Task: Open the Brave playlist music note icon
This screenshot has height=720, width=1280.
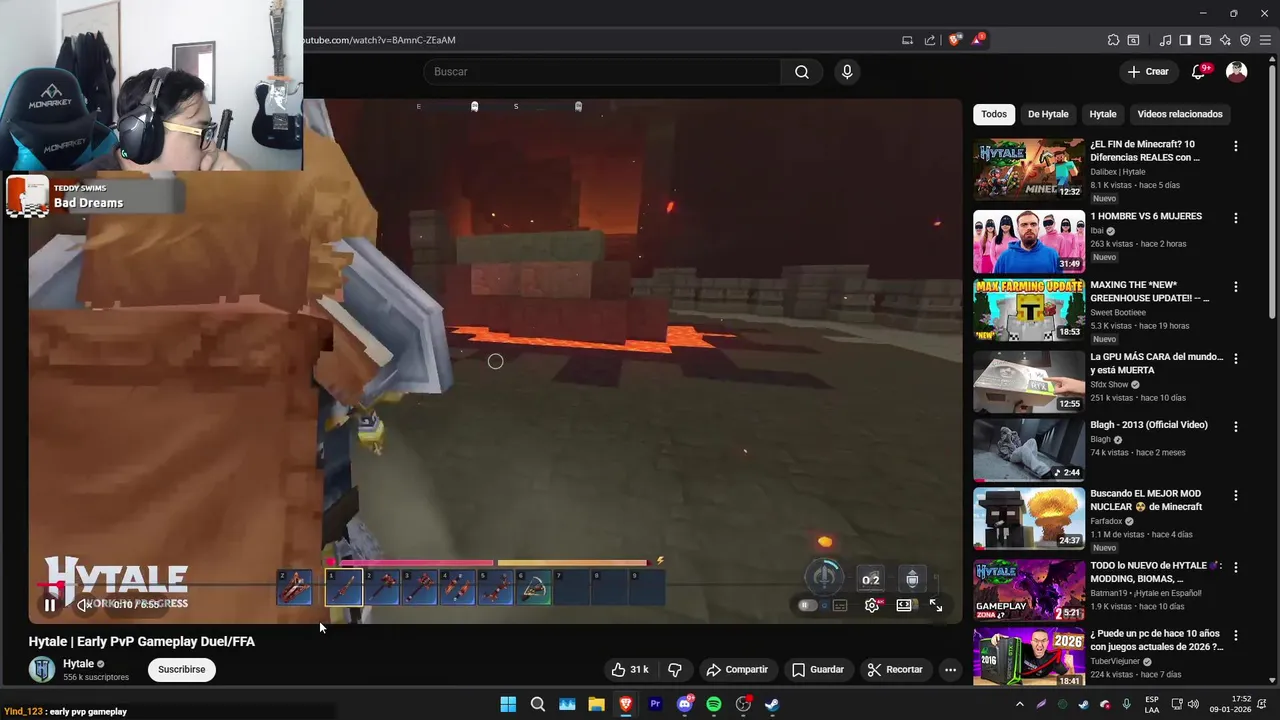Action: 1165,40
